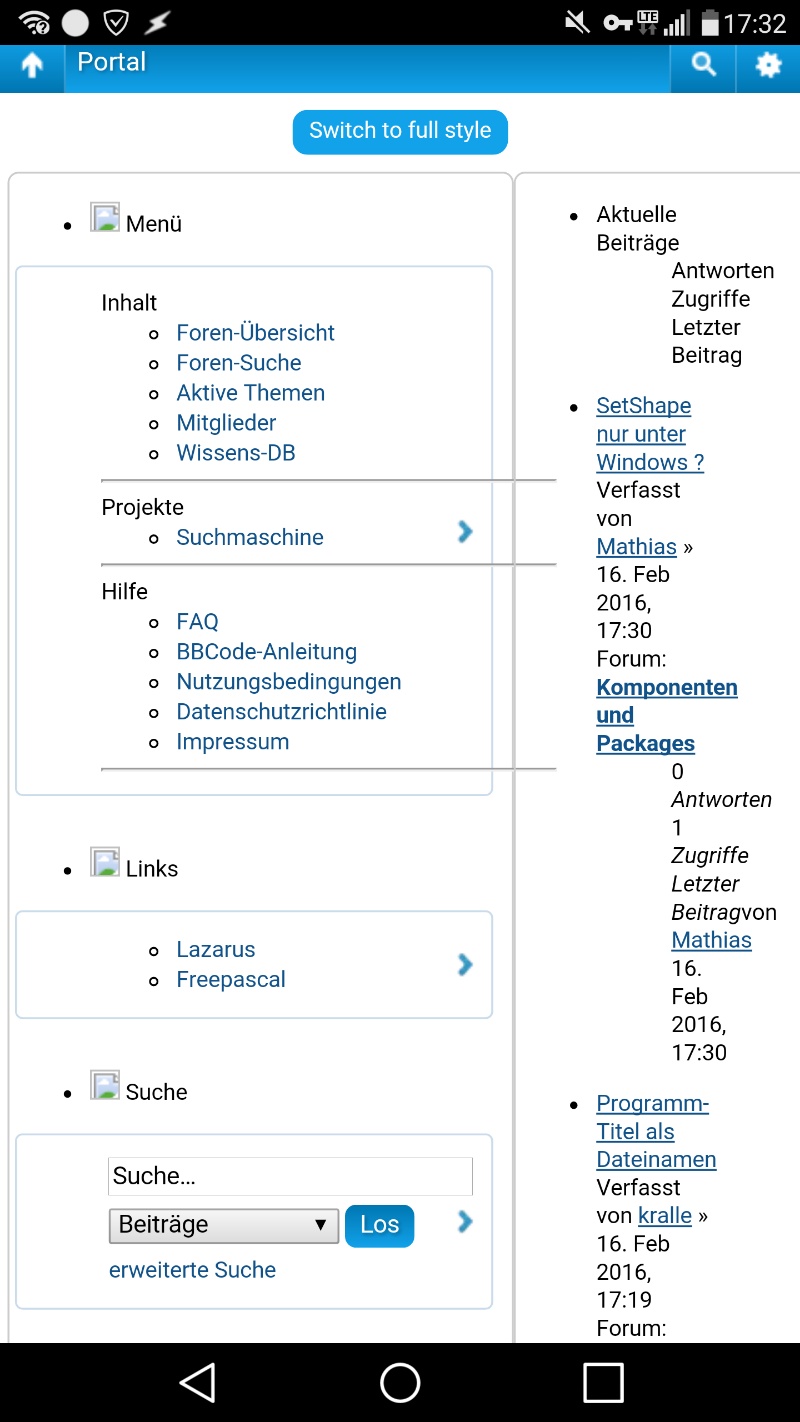Open the settings gear icon
This screenshot has height=1422, width=800.
[x=768, y=66]
